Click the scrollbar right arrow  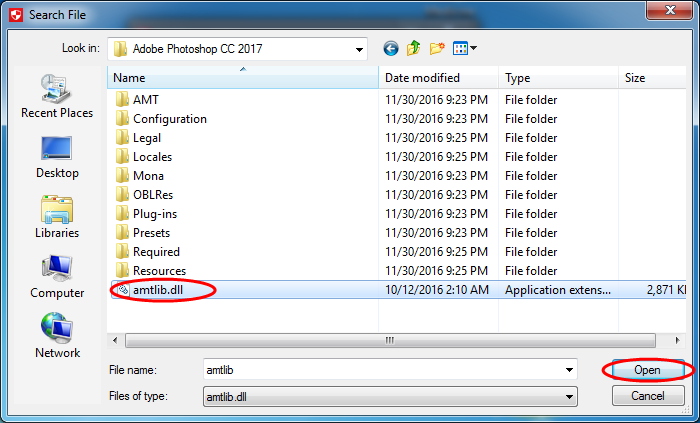click(678, 340)
